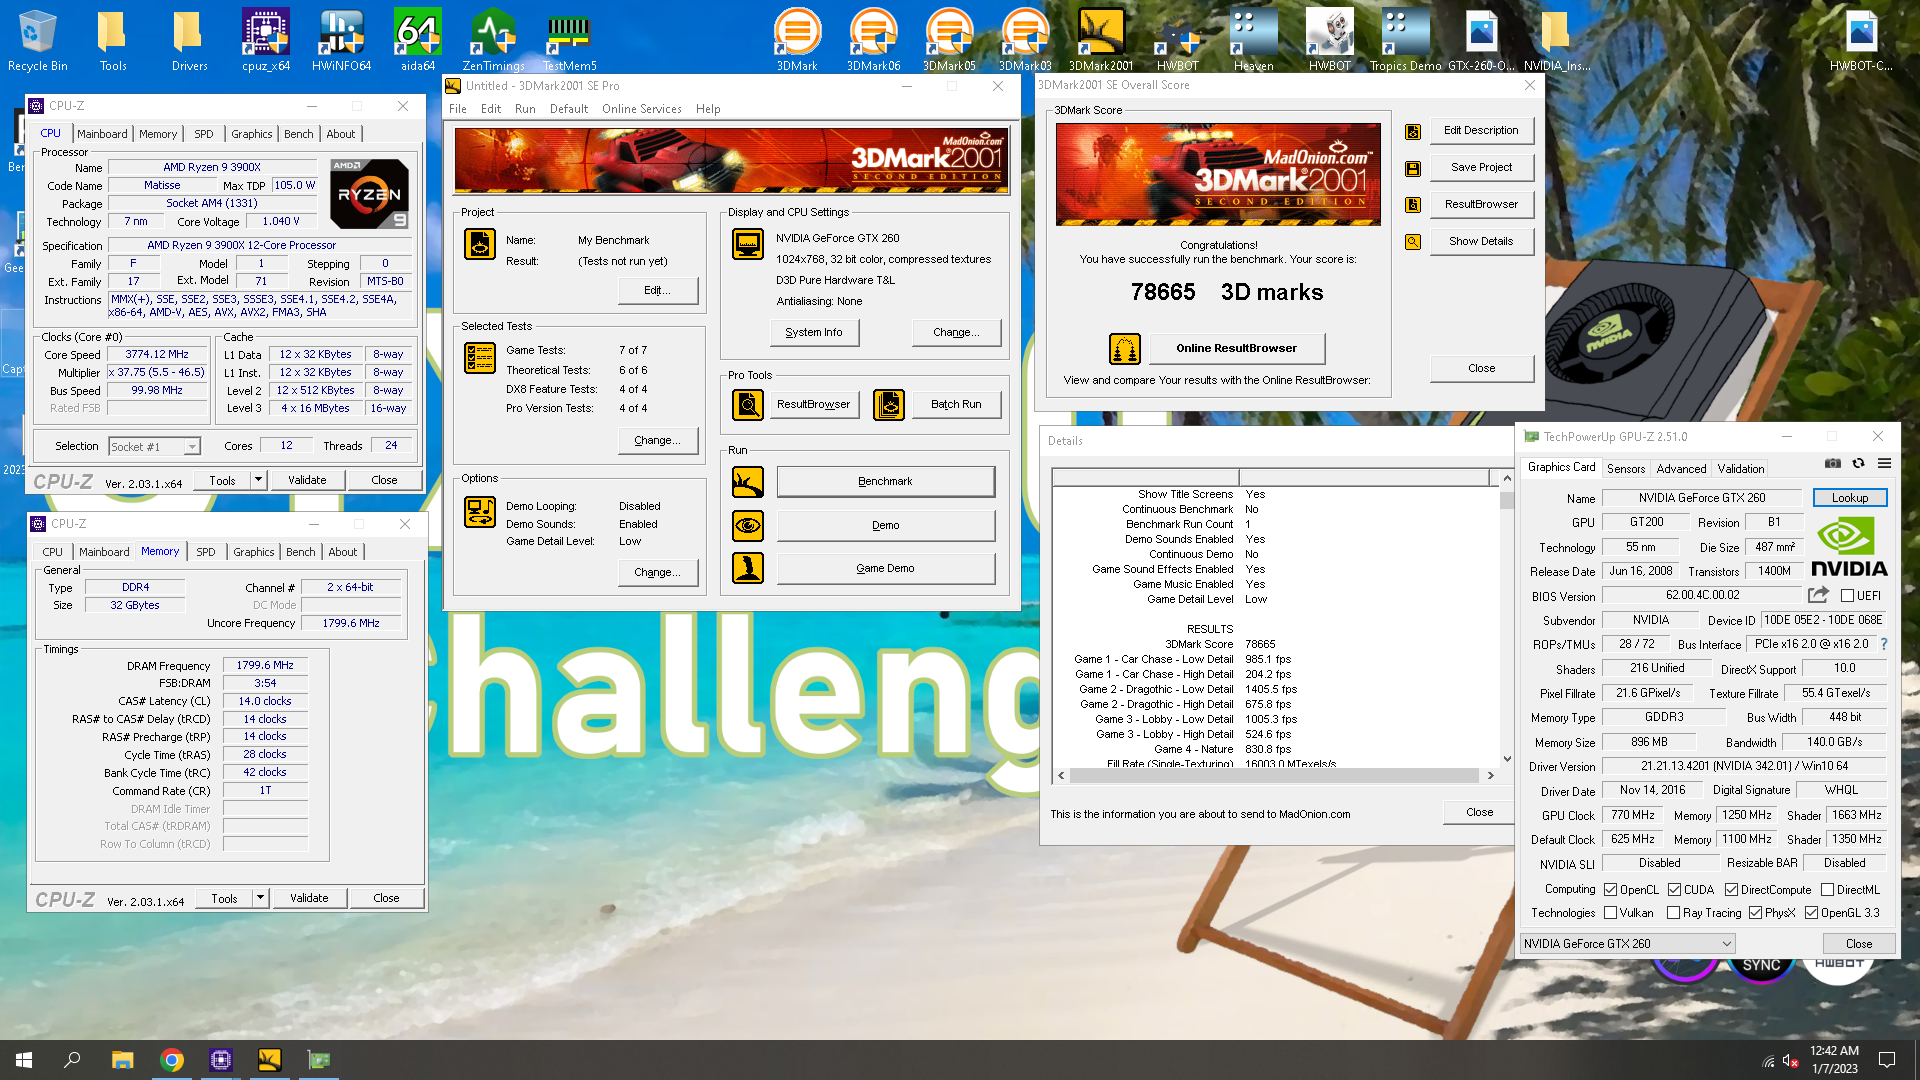Toggle the OpenGL 3.3 checkbox in GPU-Z

pyautogui.click(x=1811, y=913)
